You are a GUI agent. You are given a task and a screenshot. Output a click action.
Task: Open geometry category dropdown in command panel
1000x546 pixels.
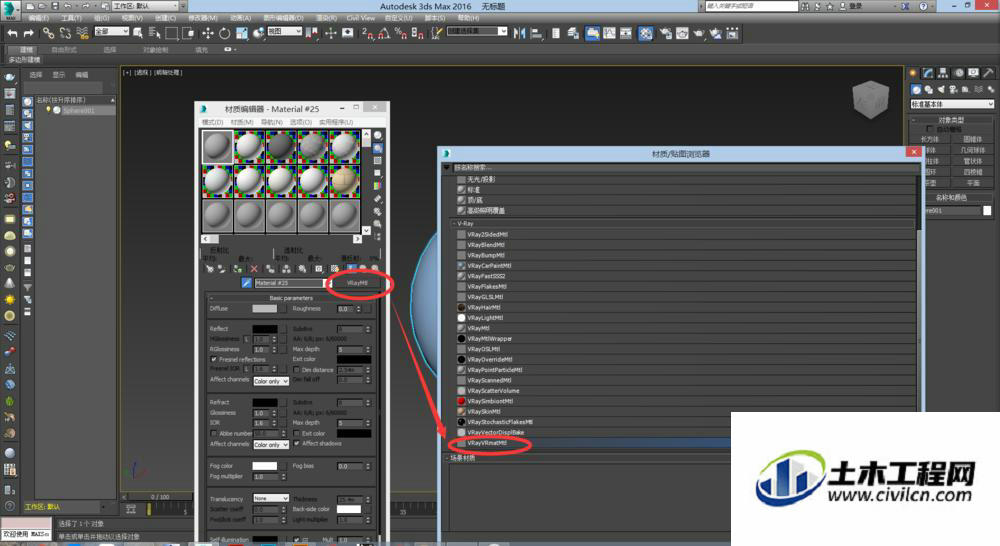point(952,104)
